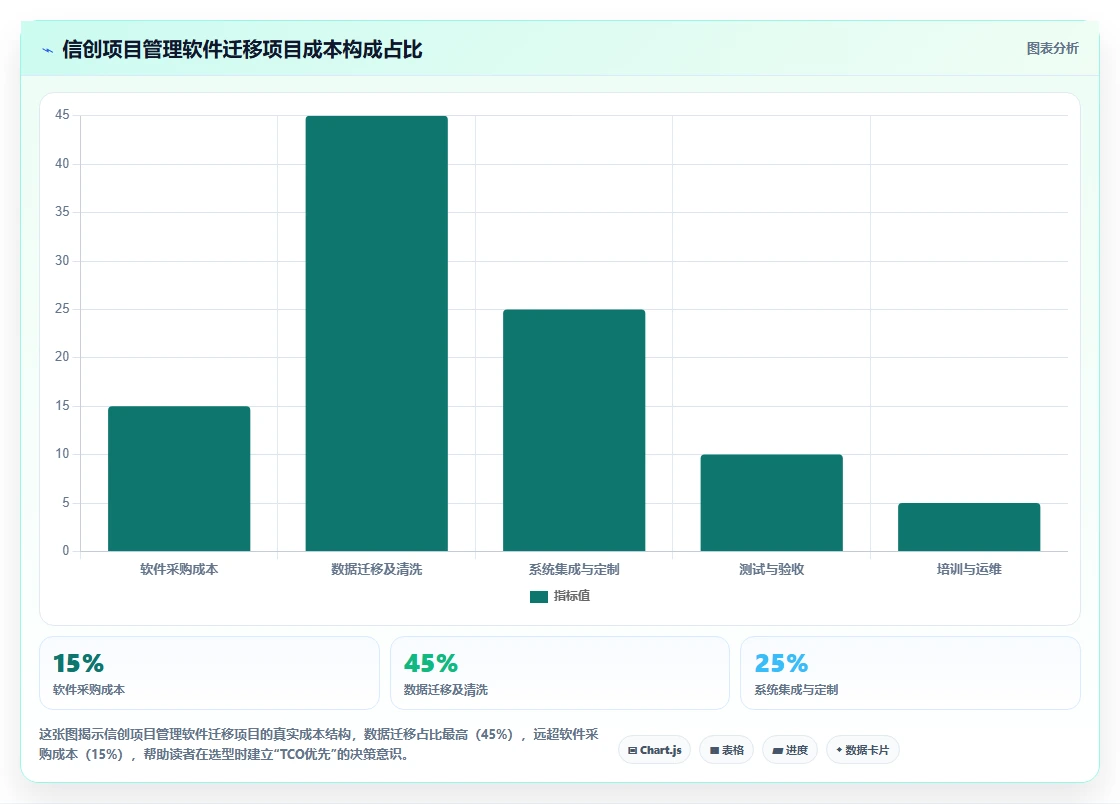Click the 数据迁移及清洗 x-axis label
The height and width of the screenshot is (804, 1120).
pos(376,569)
